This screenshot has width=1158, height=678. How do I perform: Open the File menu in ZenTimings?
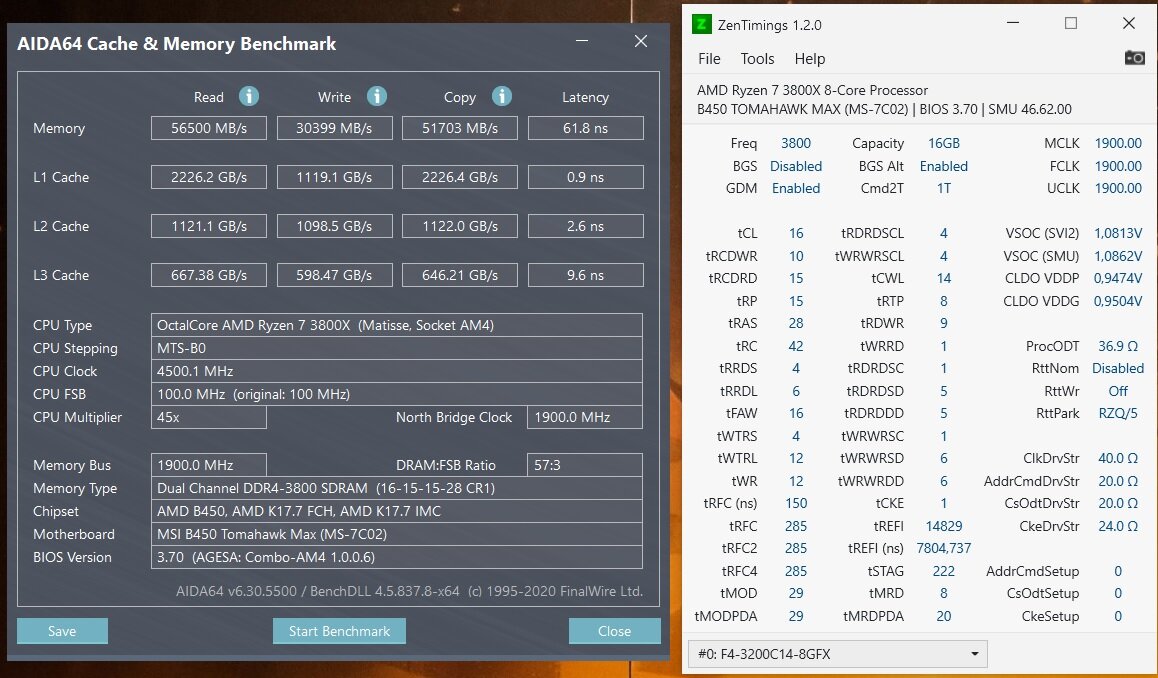pyautogui.click(x=709, y=59)
